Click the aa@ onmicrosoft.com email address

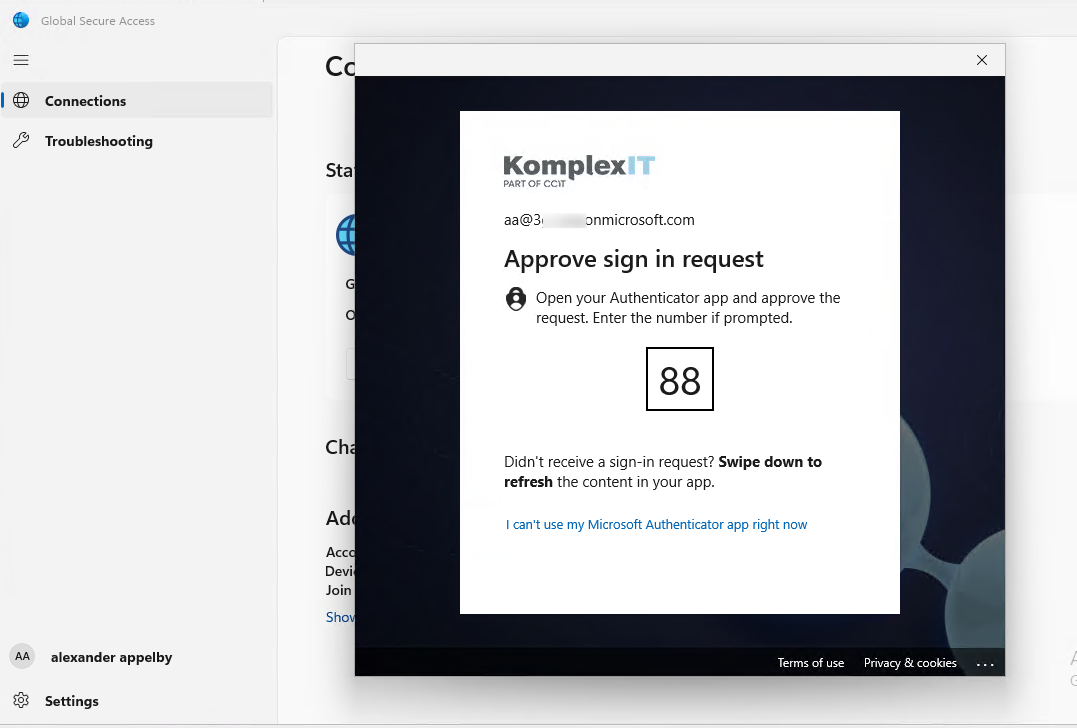click(x=599, y=220)
